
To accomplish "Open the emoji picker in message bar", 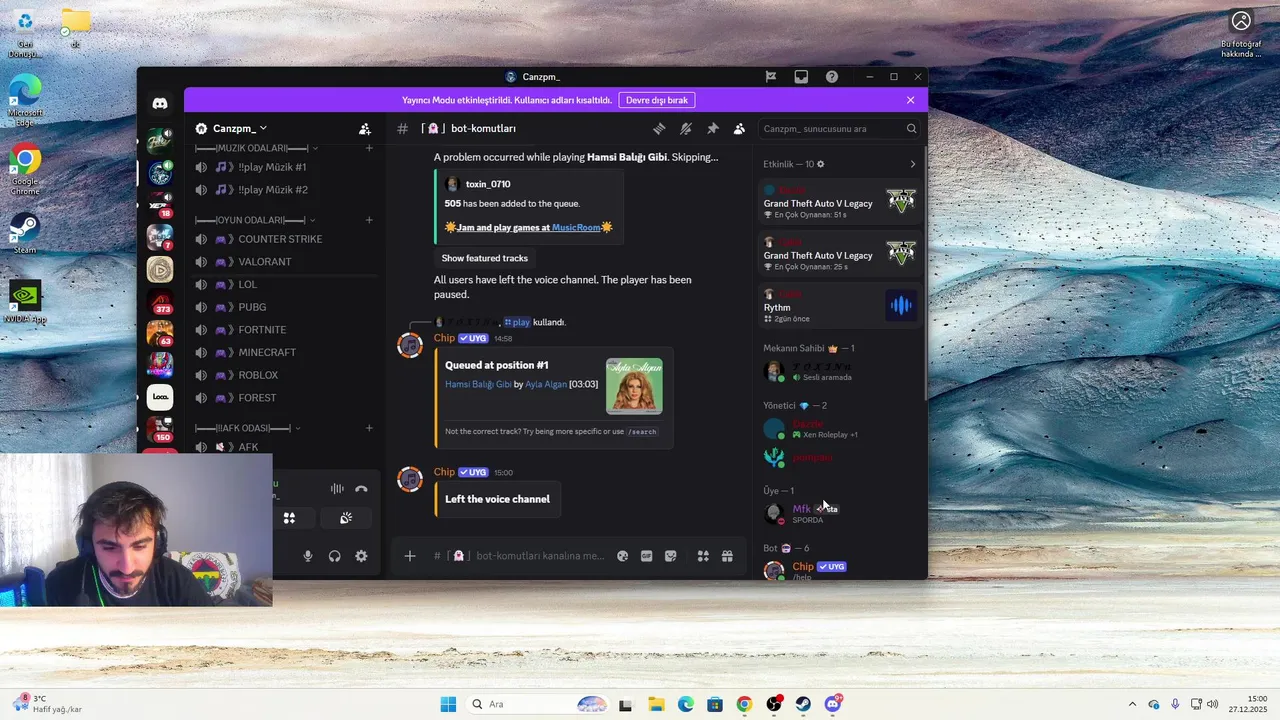I will coord(622,556).
